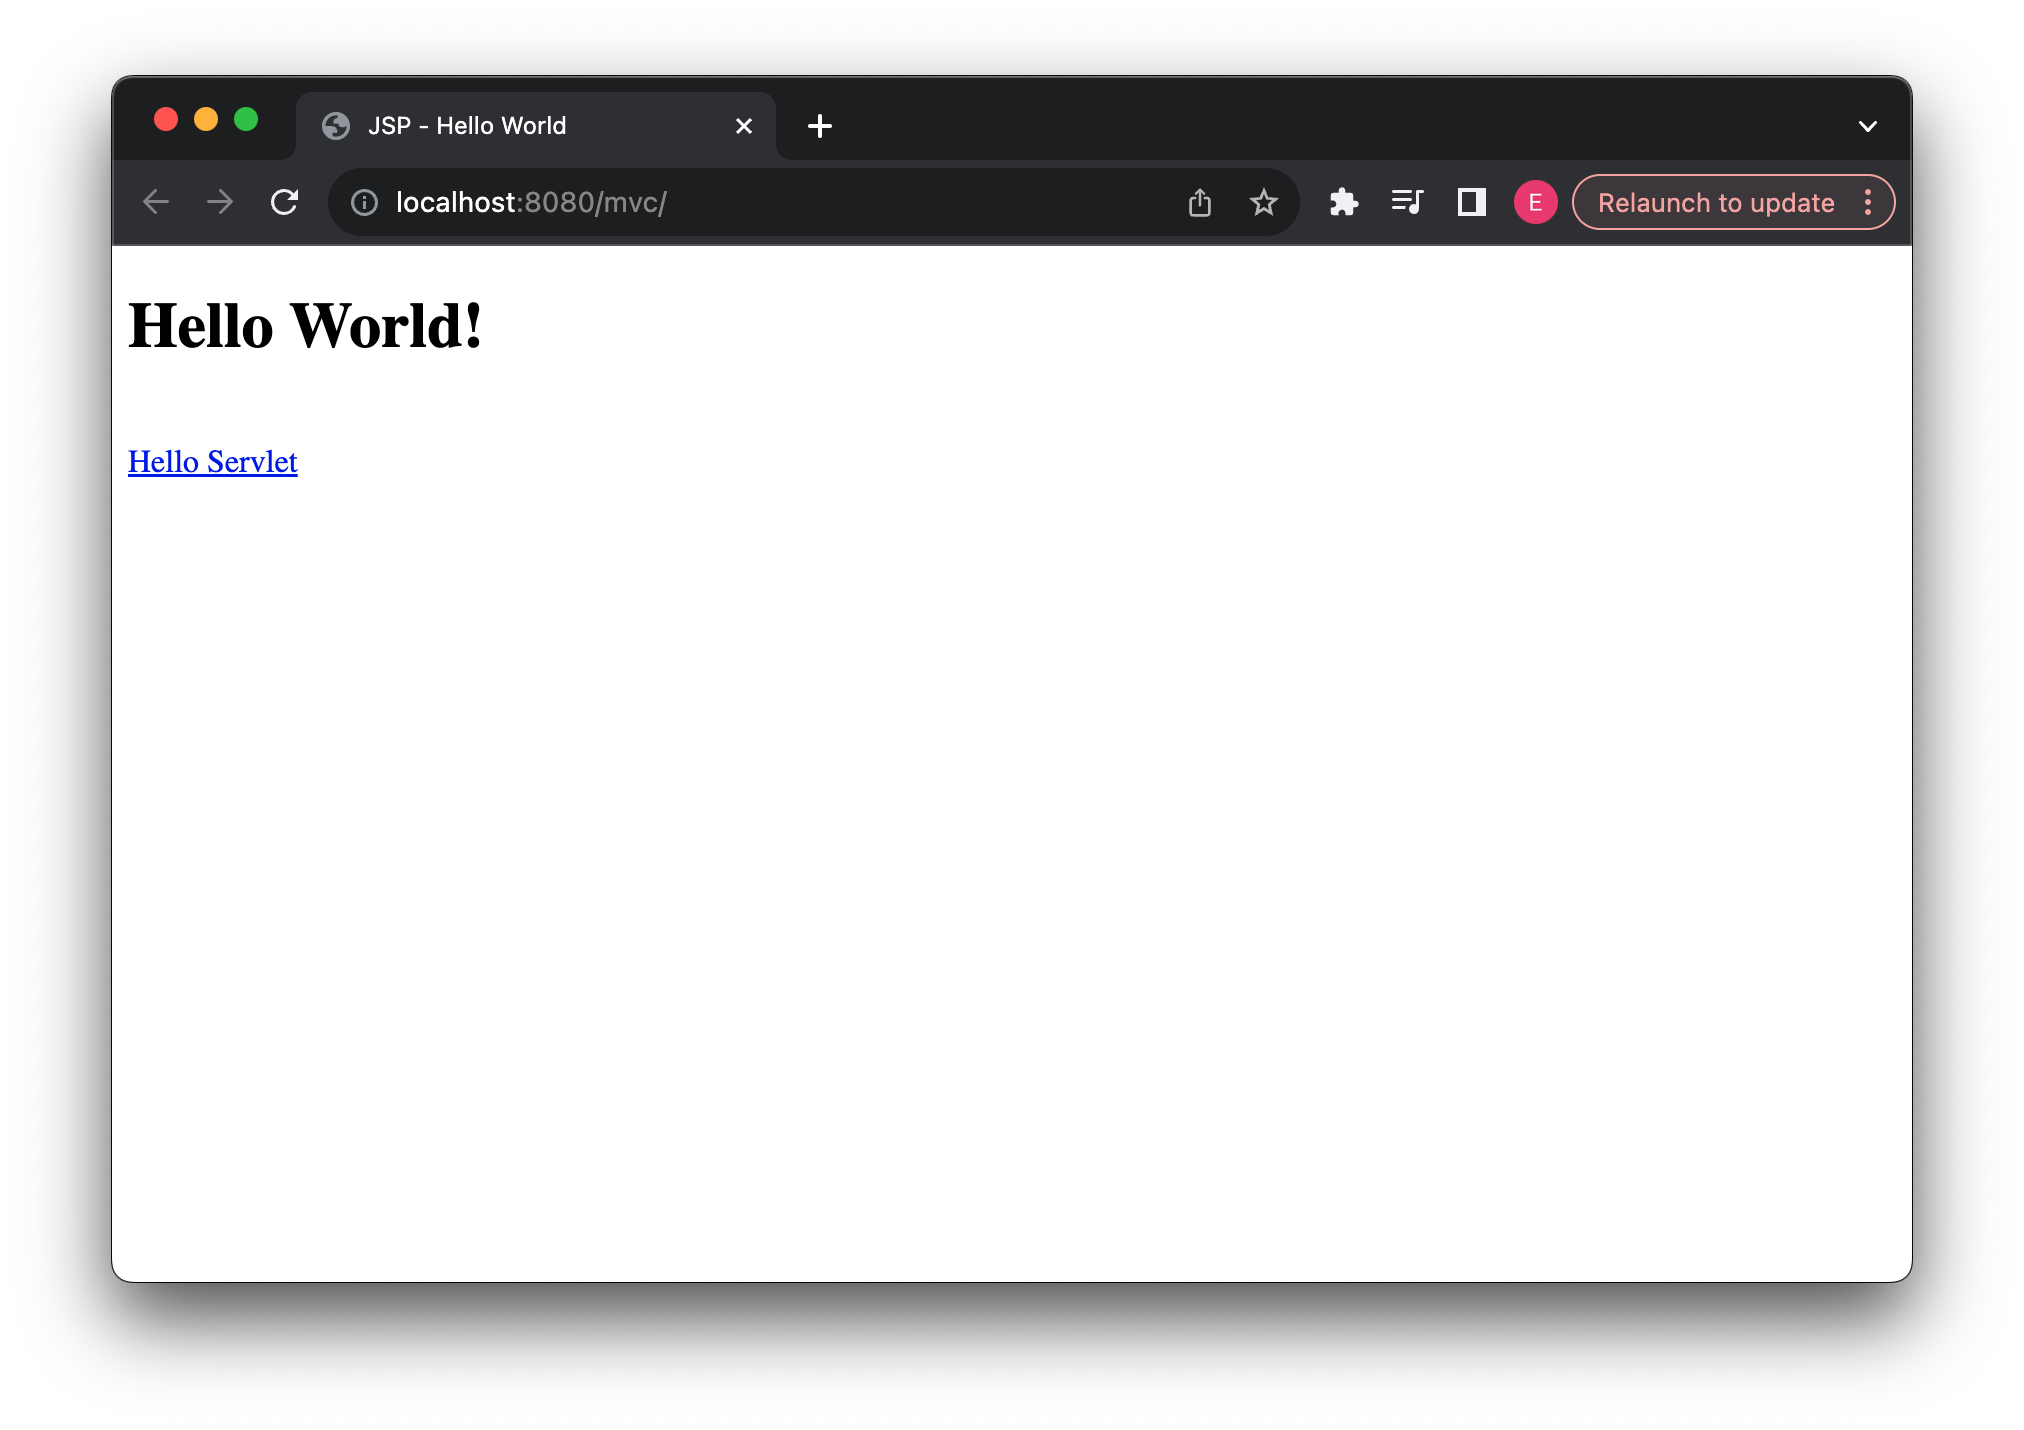Click the forward navigation arrow
The height and width of the screenshot is (1430, 2024).
pos(220,202)
